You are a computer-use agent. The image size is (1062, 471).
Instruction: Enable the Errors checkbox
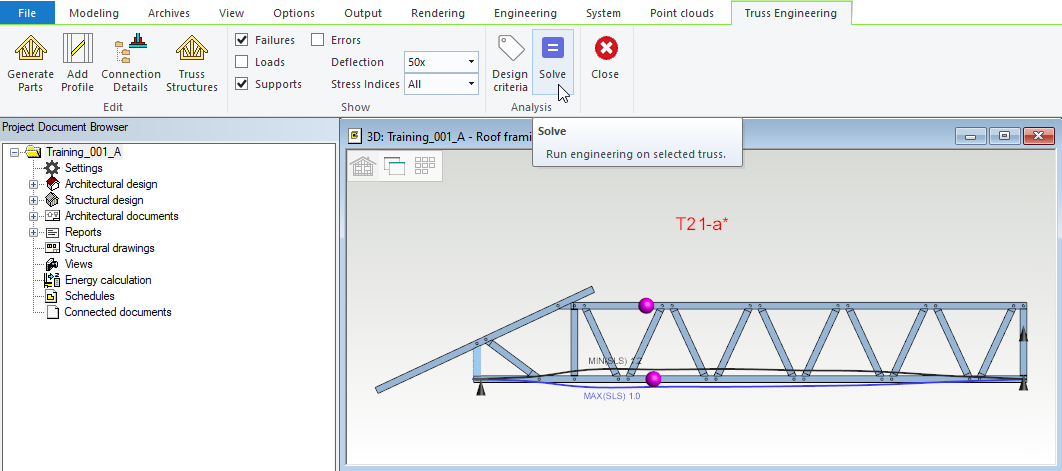318,40
